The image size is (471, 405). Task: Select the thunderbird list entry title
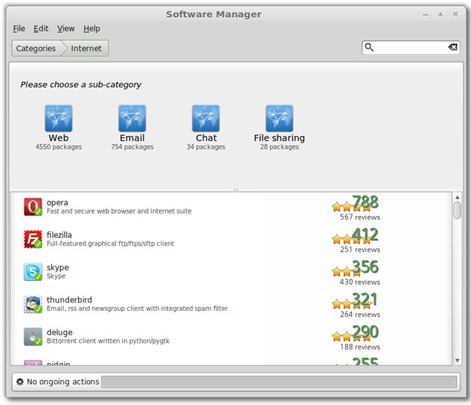point(69,300)
